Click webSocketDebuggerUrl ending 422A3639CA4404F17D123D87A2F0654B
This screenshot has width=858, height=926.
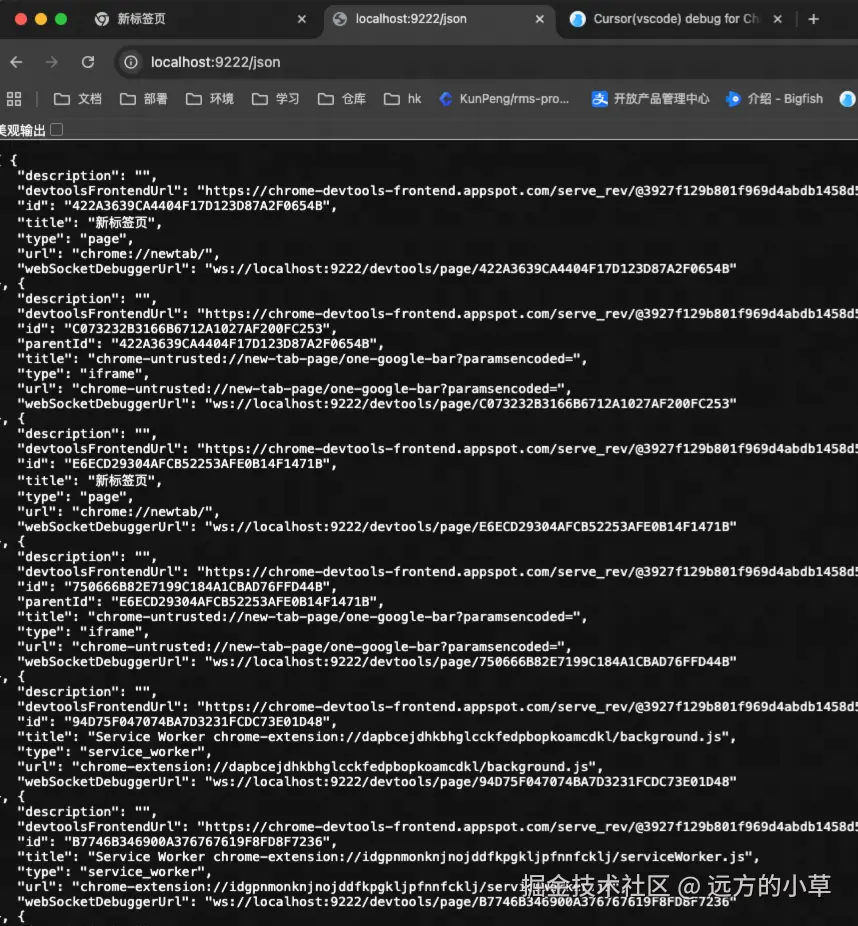tap(377, 269)
